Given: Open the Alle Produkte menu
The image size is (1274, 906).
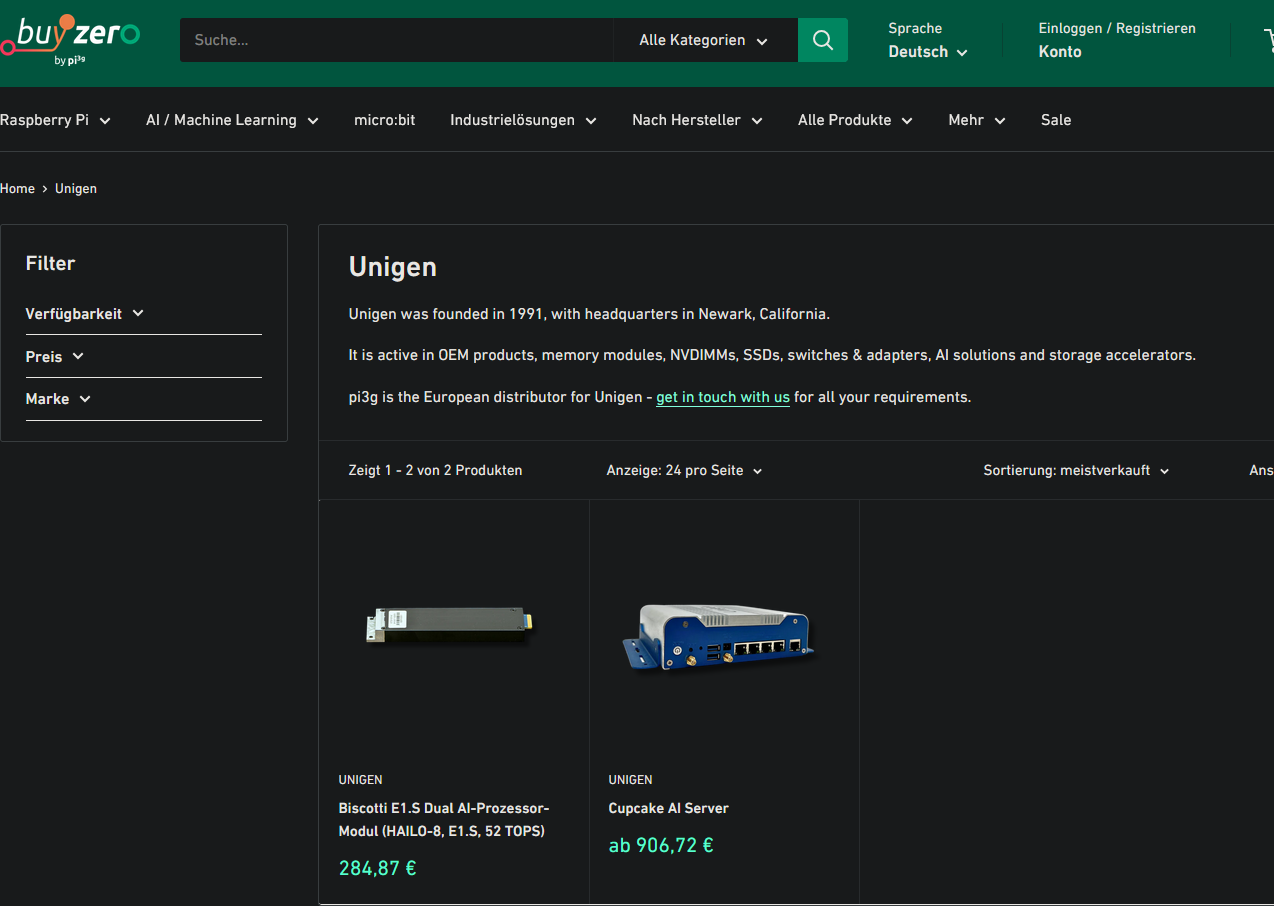Looking at the screenshot, I should point(855,120).
